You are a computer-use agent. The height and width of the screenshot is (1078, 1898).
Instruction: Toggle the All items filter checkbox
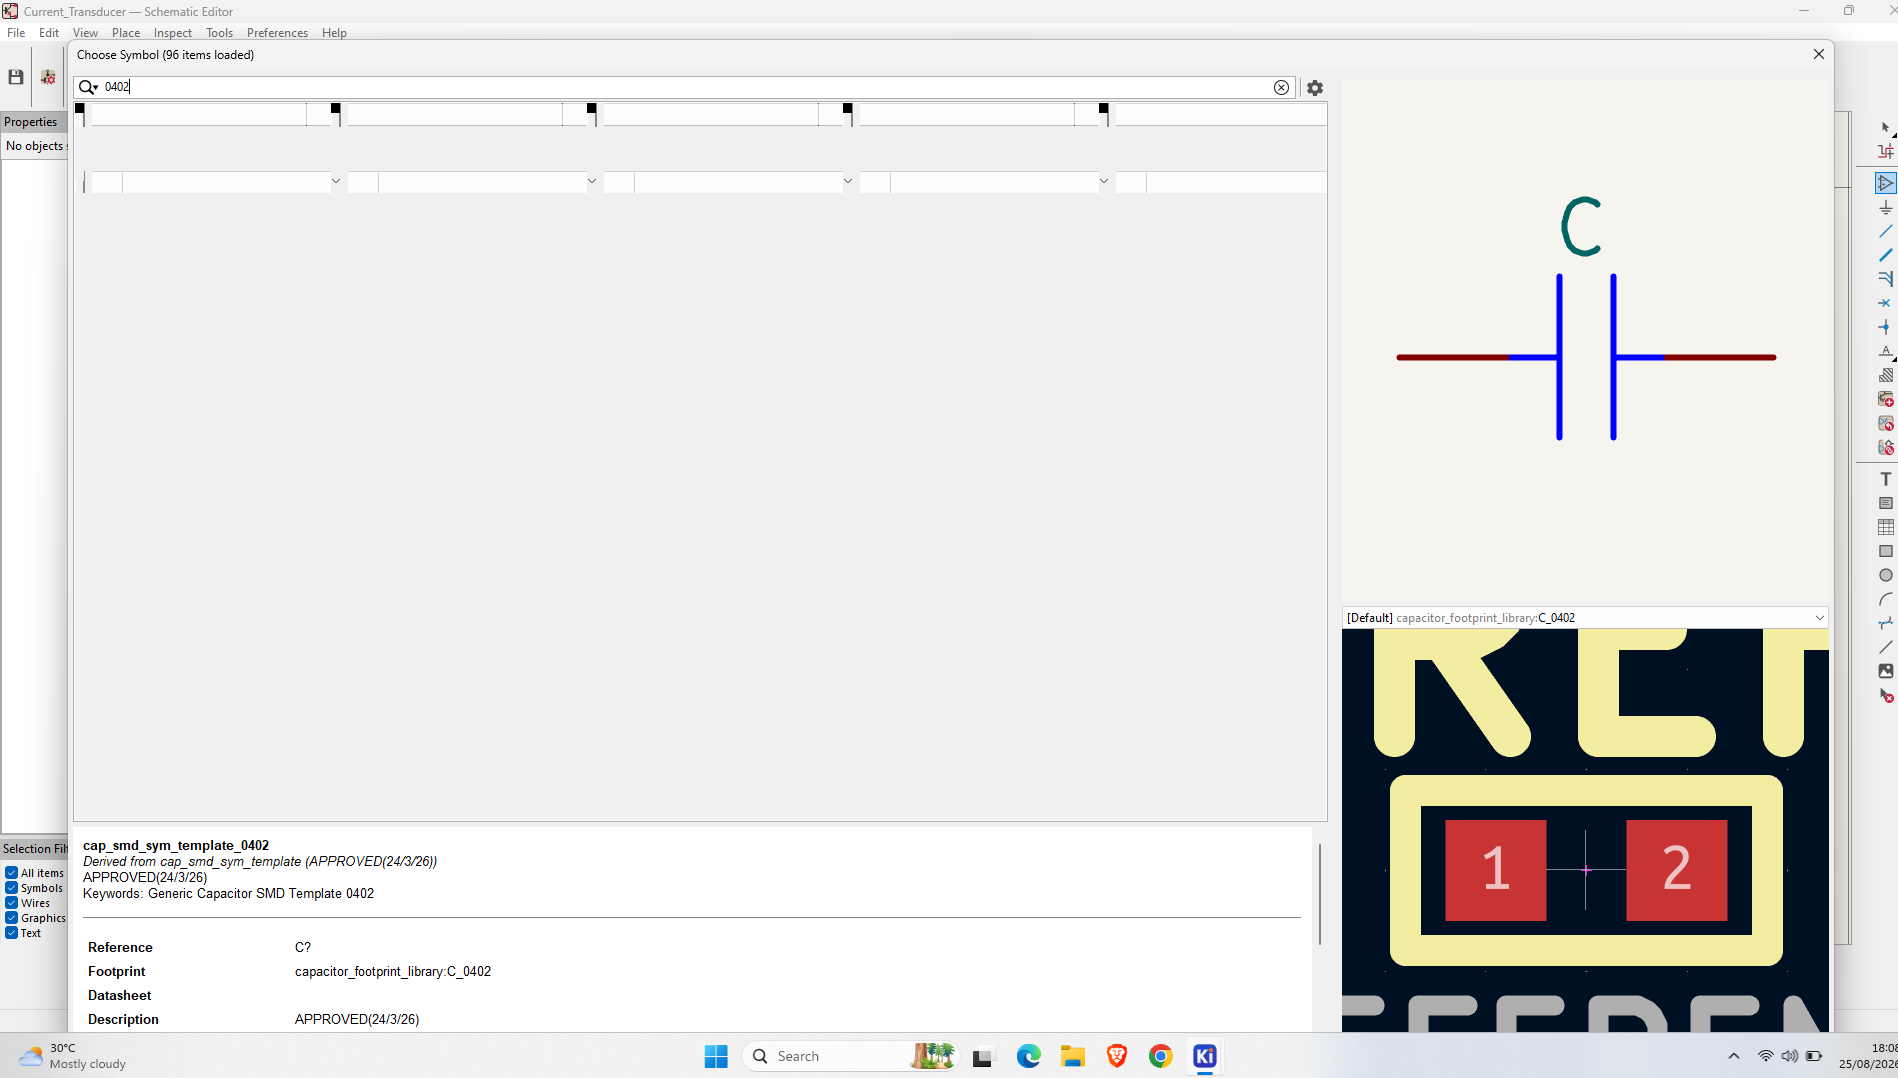(12, 873)
